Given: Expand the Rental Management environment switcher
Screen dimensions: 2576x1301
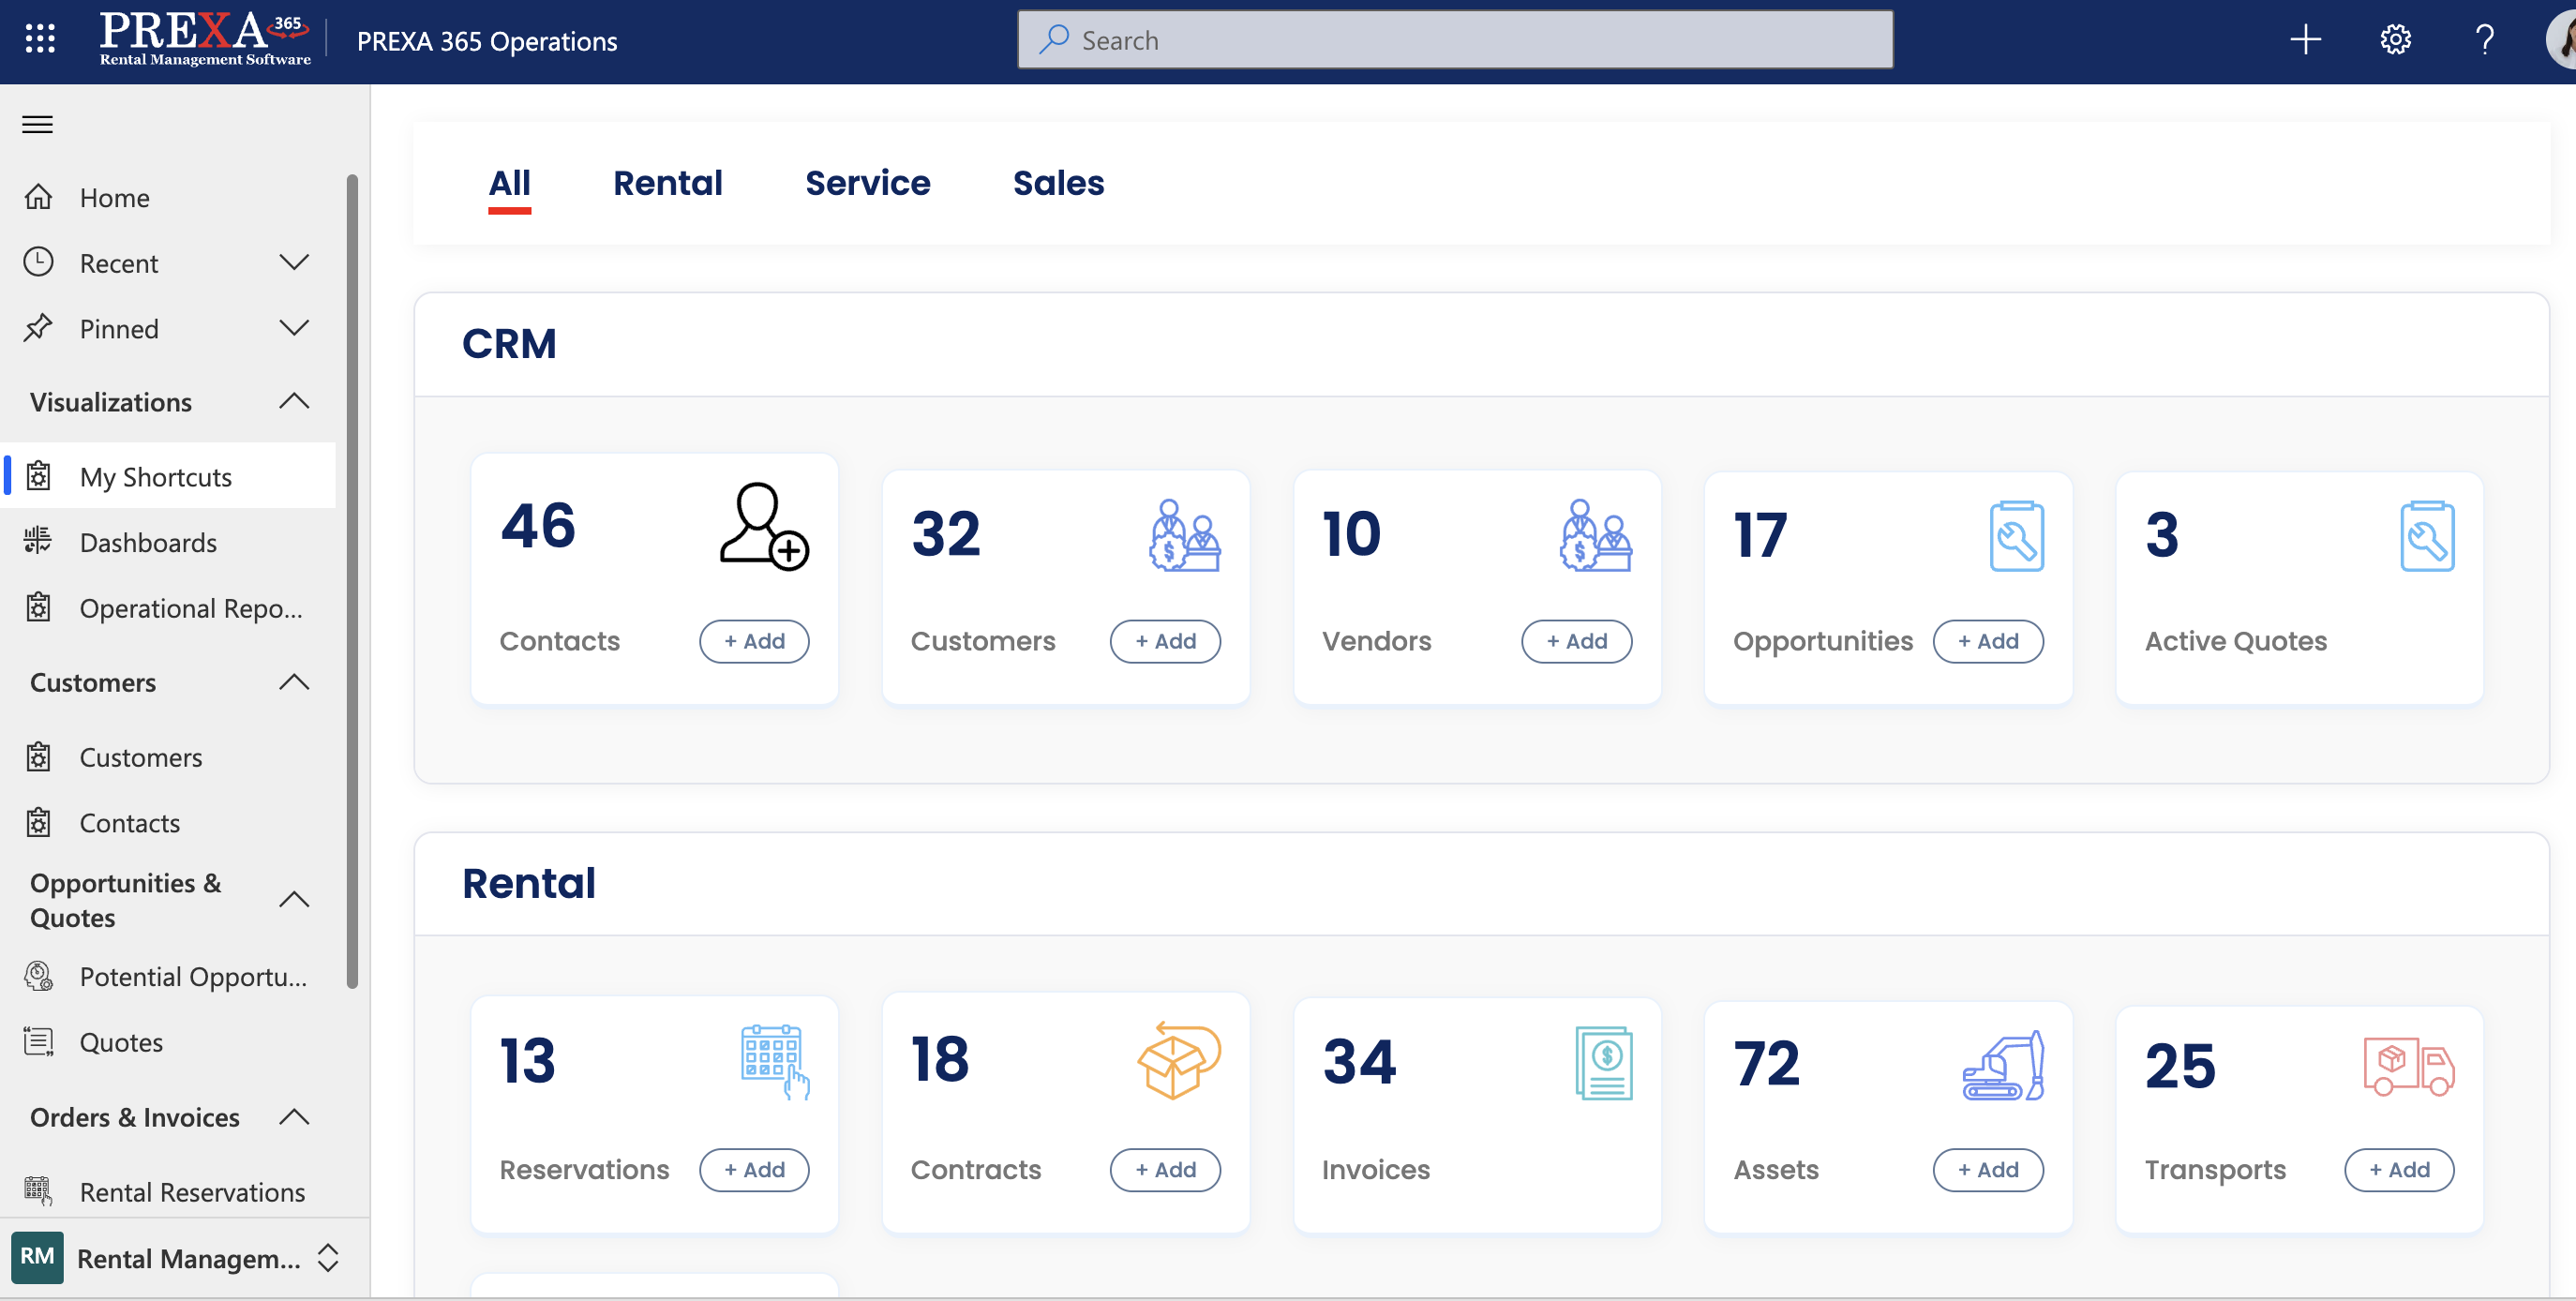Looking at the screenshot, I should point(327,1258).
